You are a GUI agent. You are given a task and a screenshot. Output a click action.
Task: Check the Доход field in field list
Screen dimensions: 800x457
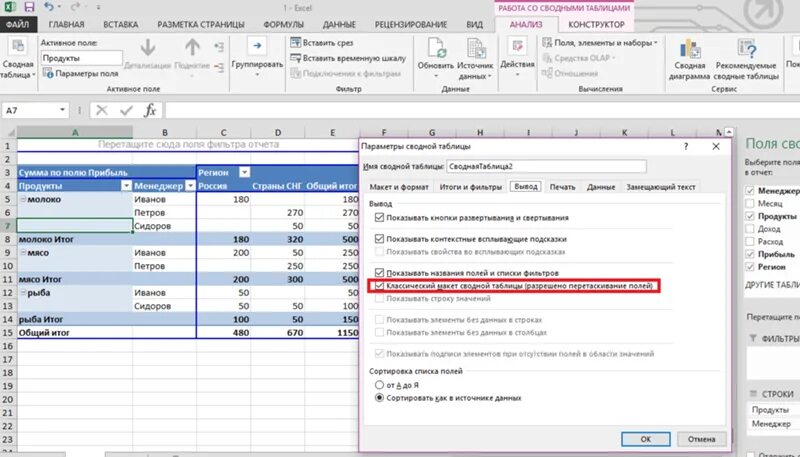(750, 229)
